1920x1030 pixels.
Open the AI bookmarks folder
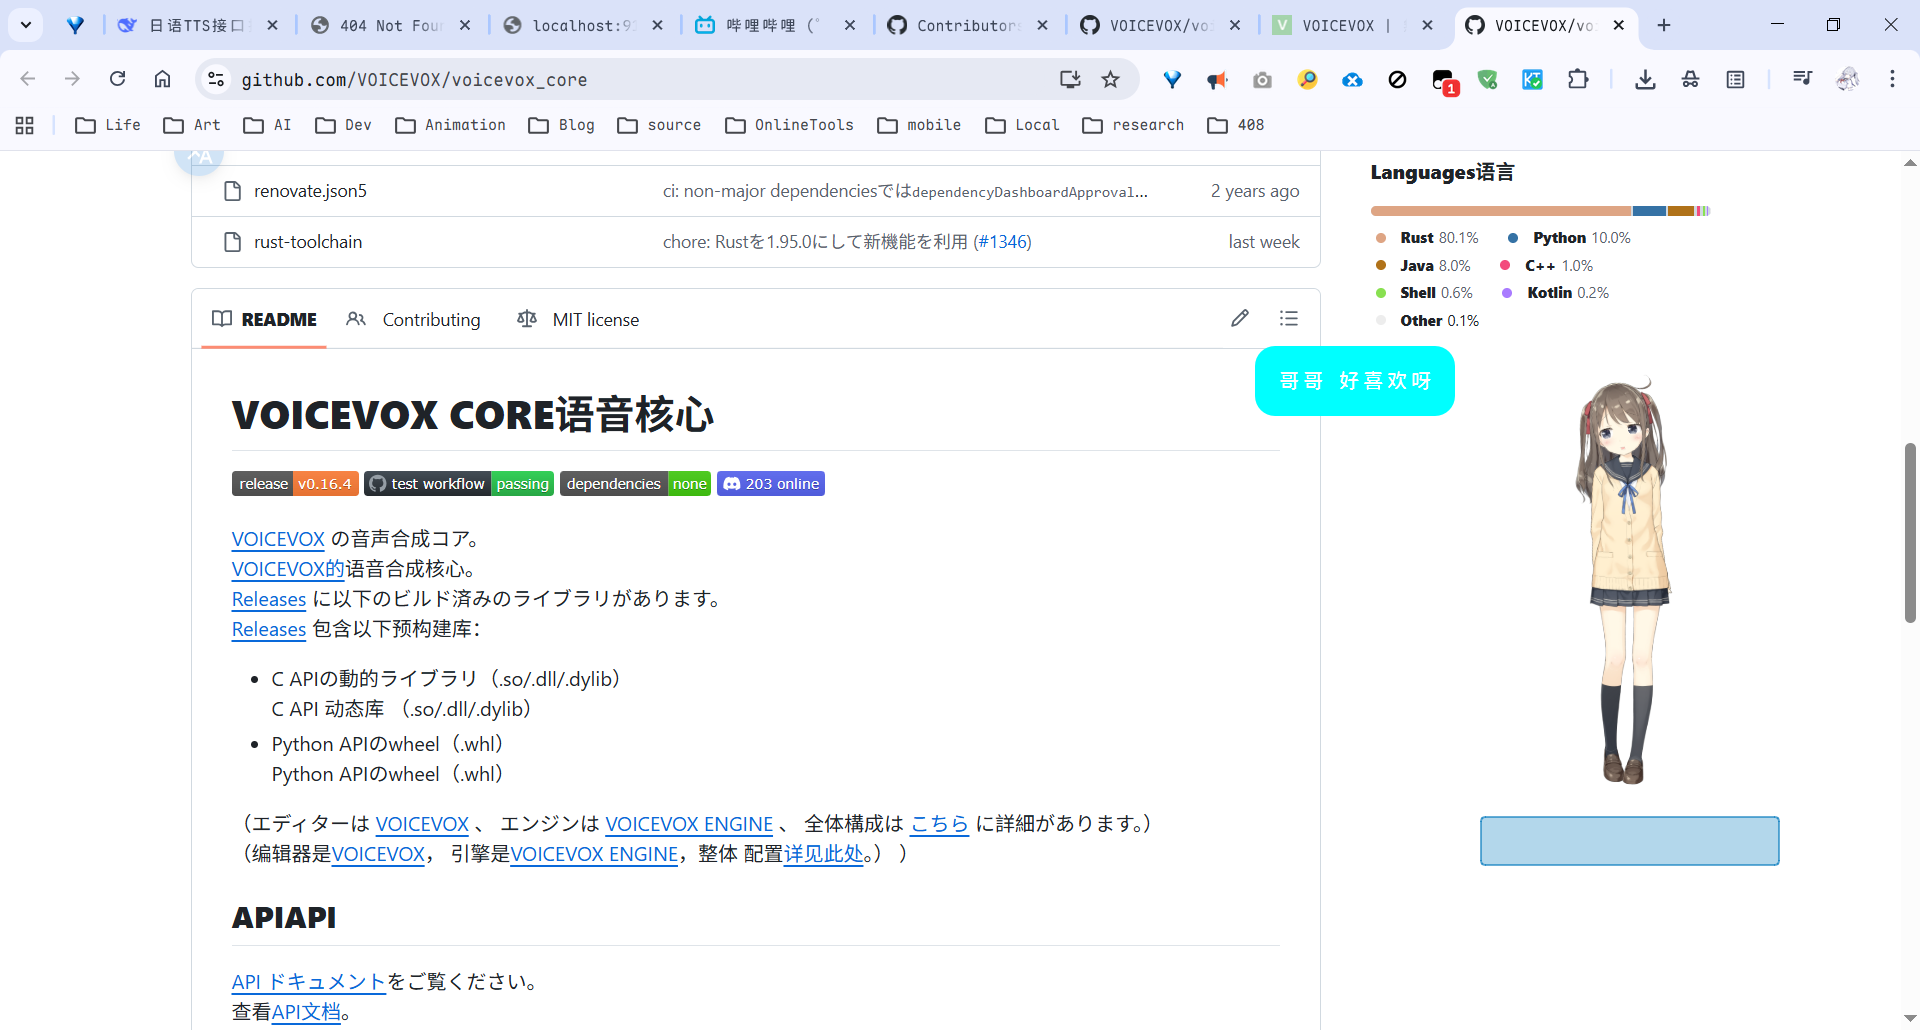pyautogui.click(x=268, y=125)
